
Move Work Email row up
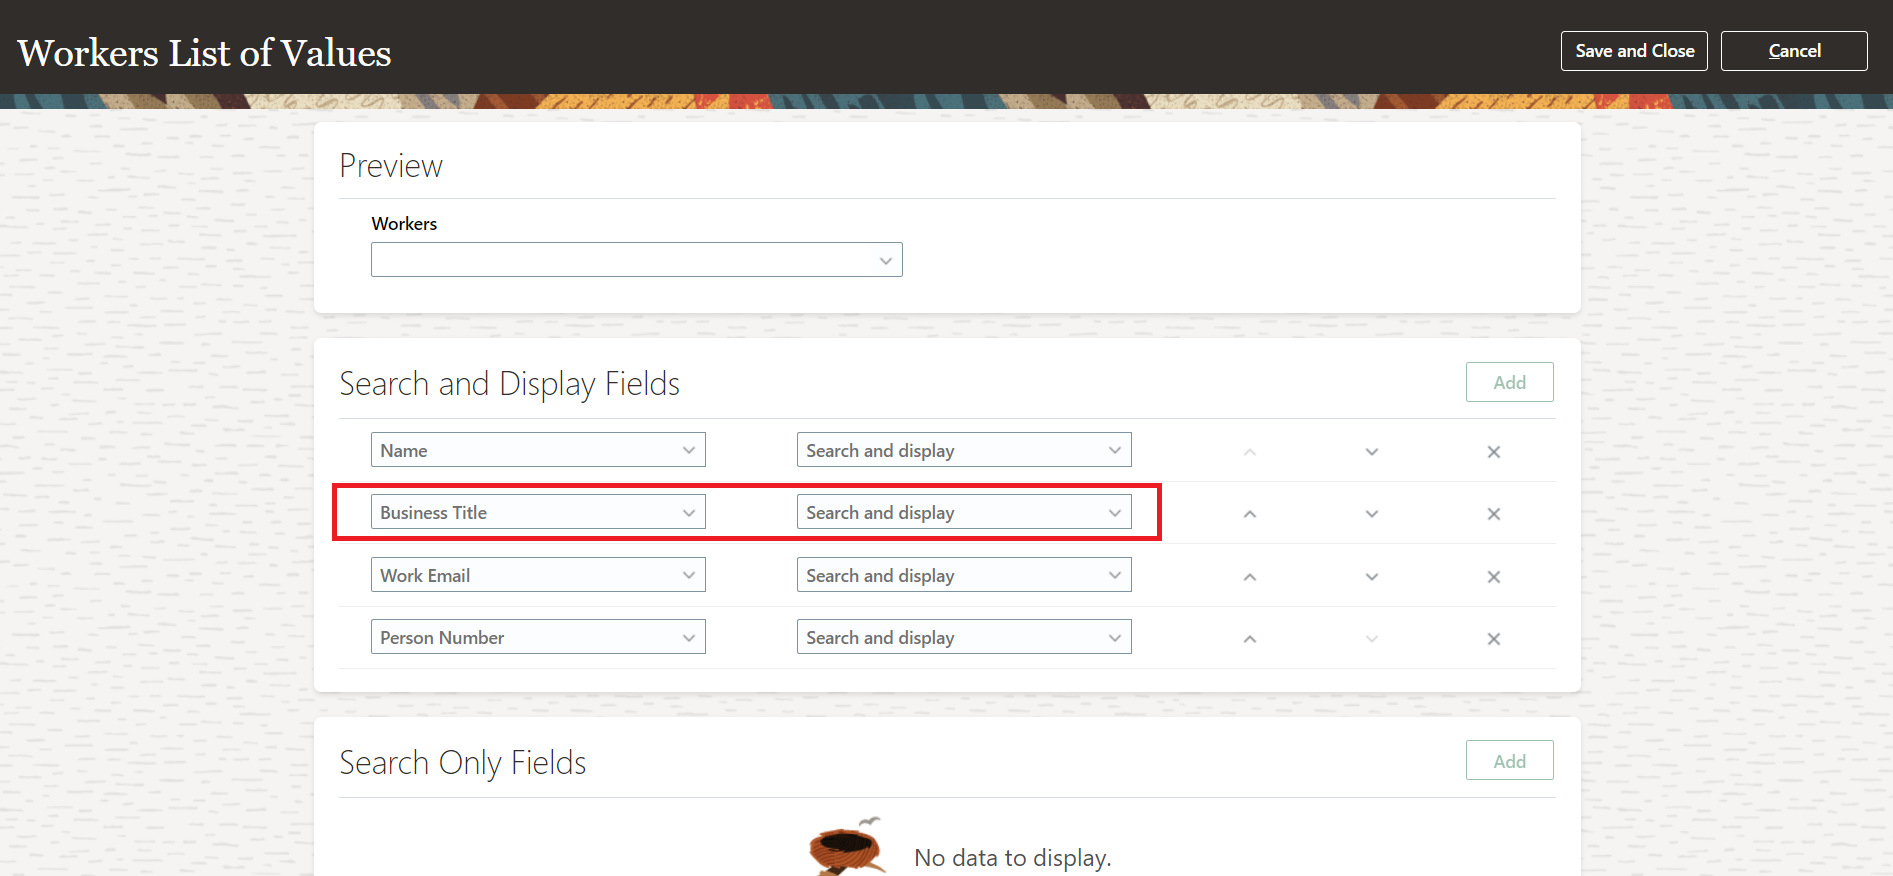pos(1249,577)
